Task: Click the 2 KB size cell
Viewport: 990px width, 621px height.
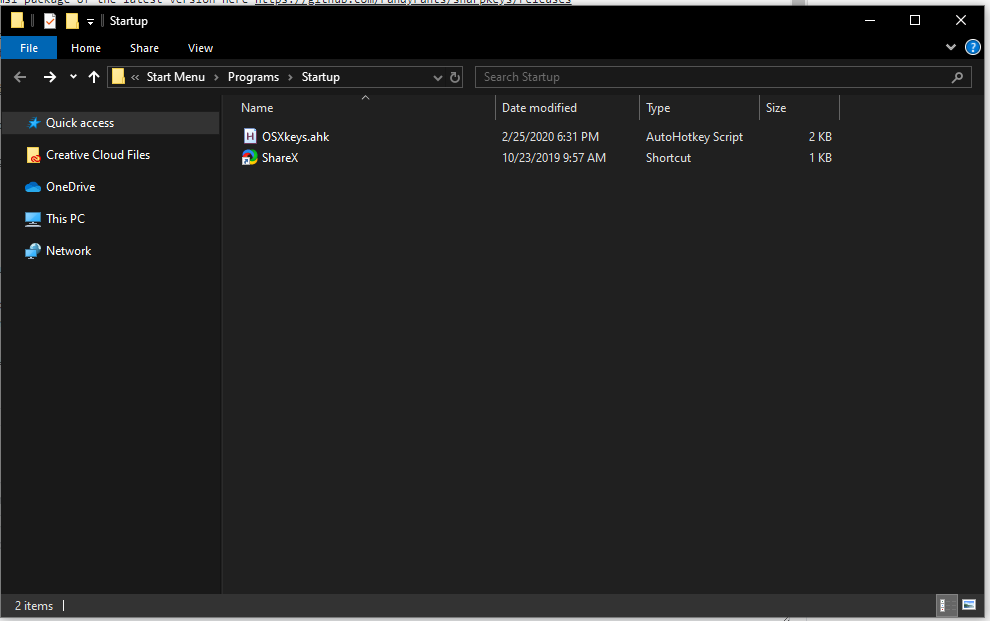Action: point(820,137)
